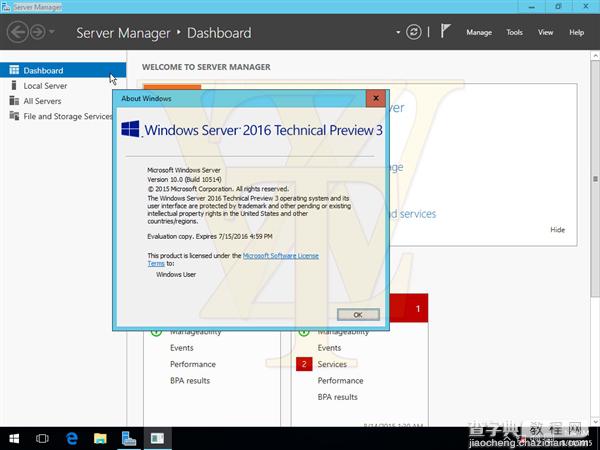
Task: Click the red tile header count 1
Action: 418,308
